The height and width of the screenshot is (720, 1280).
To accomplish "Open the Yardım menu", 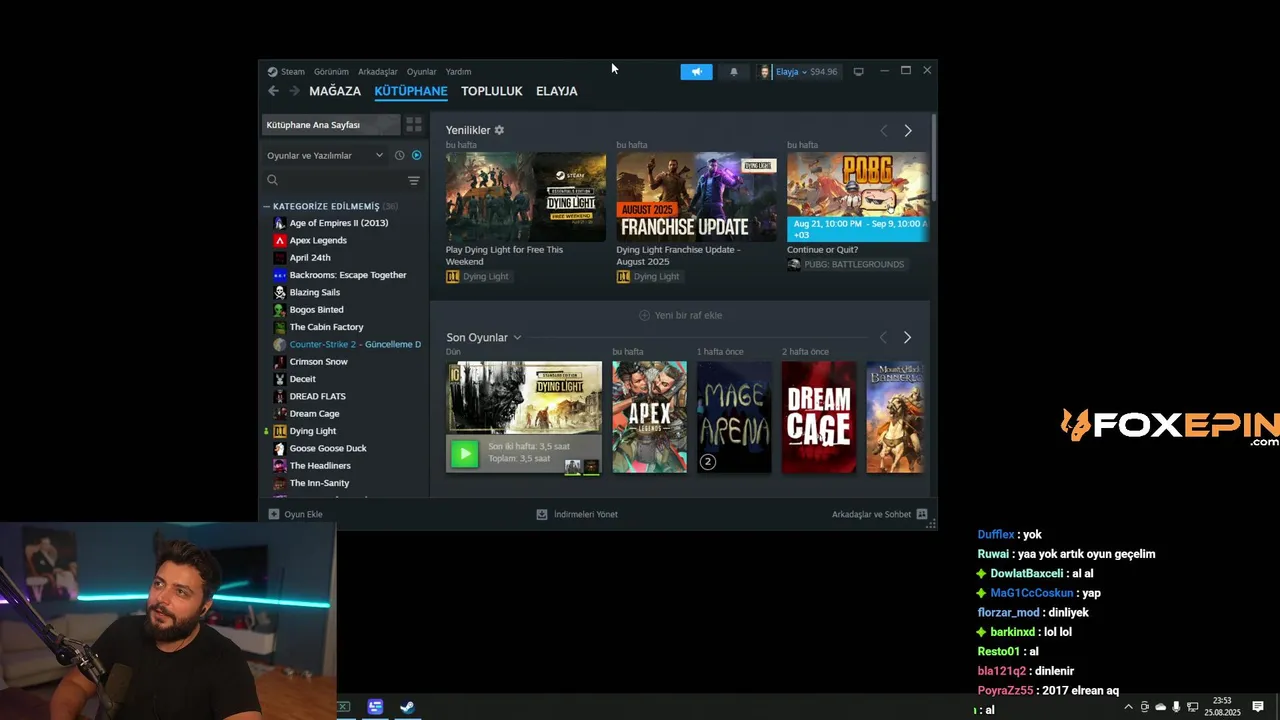I will tap(458, 72).
